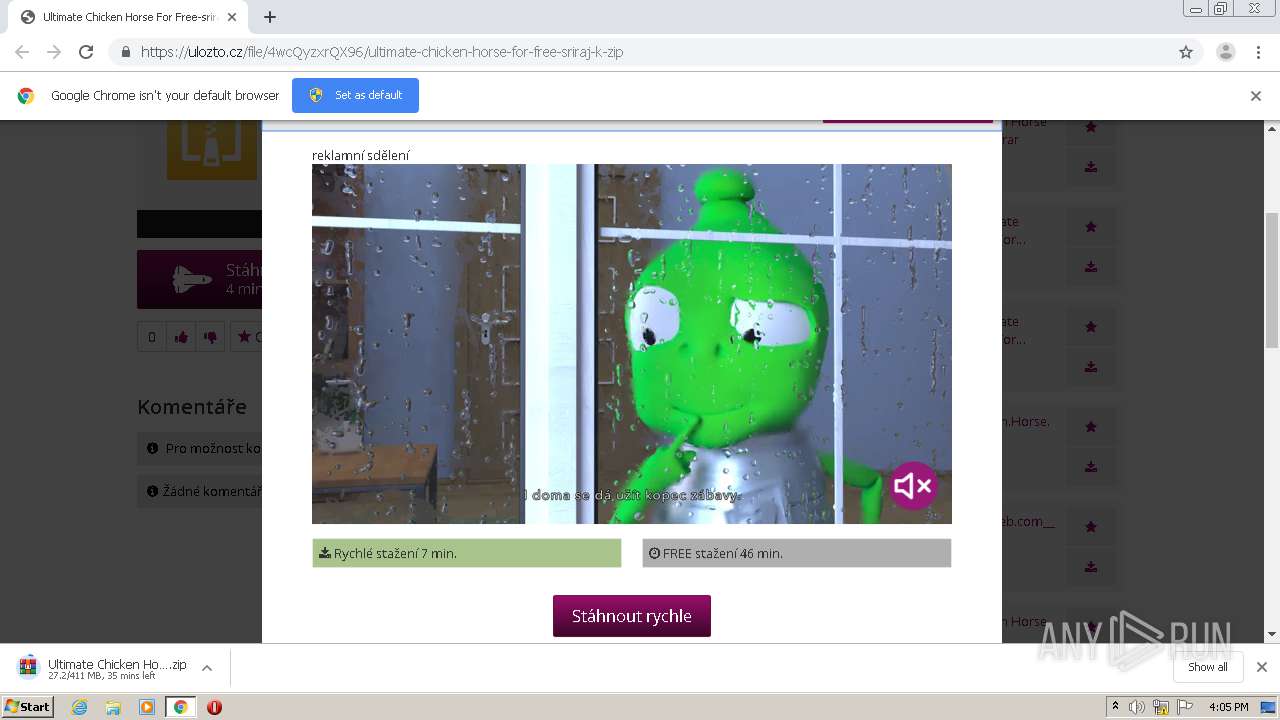The height and width of the screenshot is (720, 1280).
Task: Open the Windows Start menu
Action: [28, 707]
